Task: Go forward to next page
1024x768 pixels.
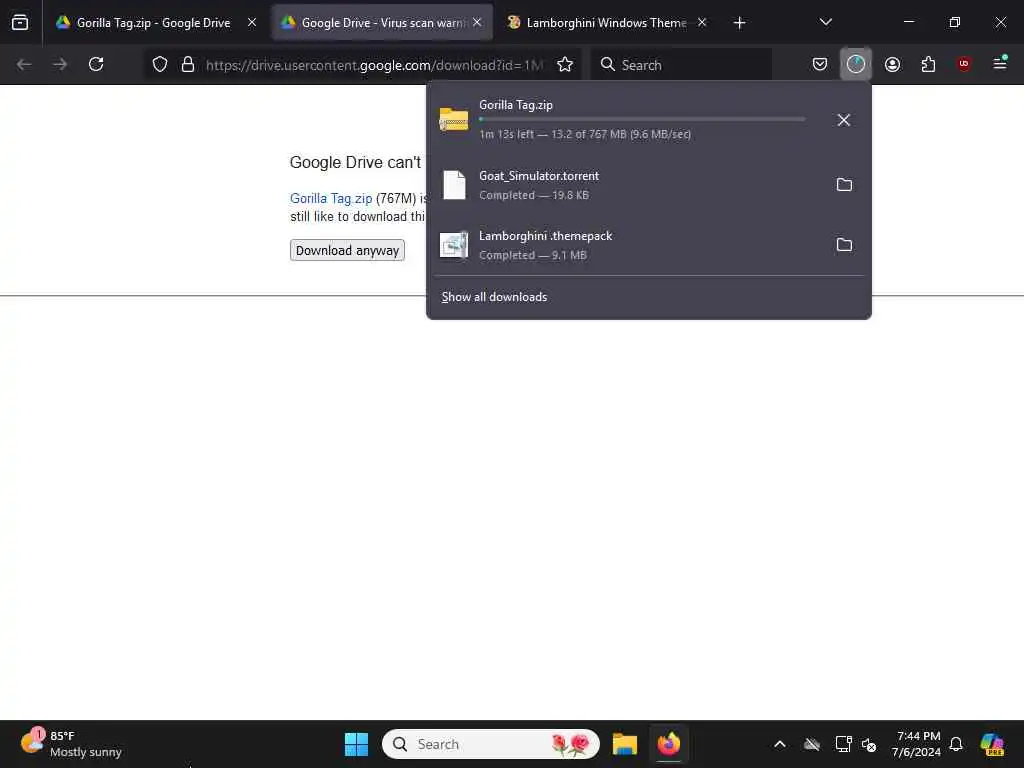Action: (60, 65)
